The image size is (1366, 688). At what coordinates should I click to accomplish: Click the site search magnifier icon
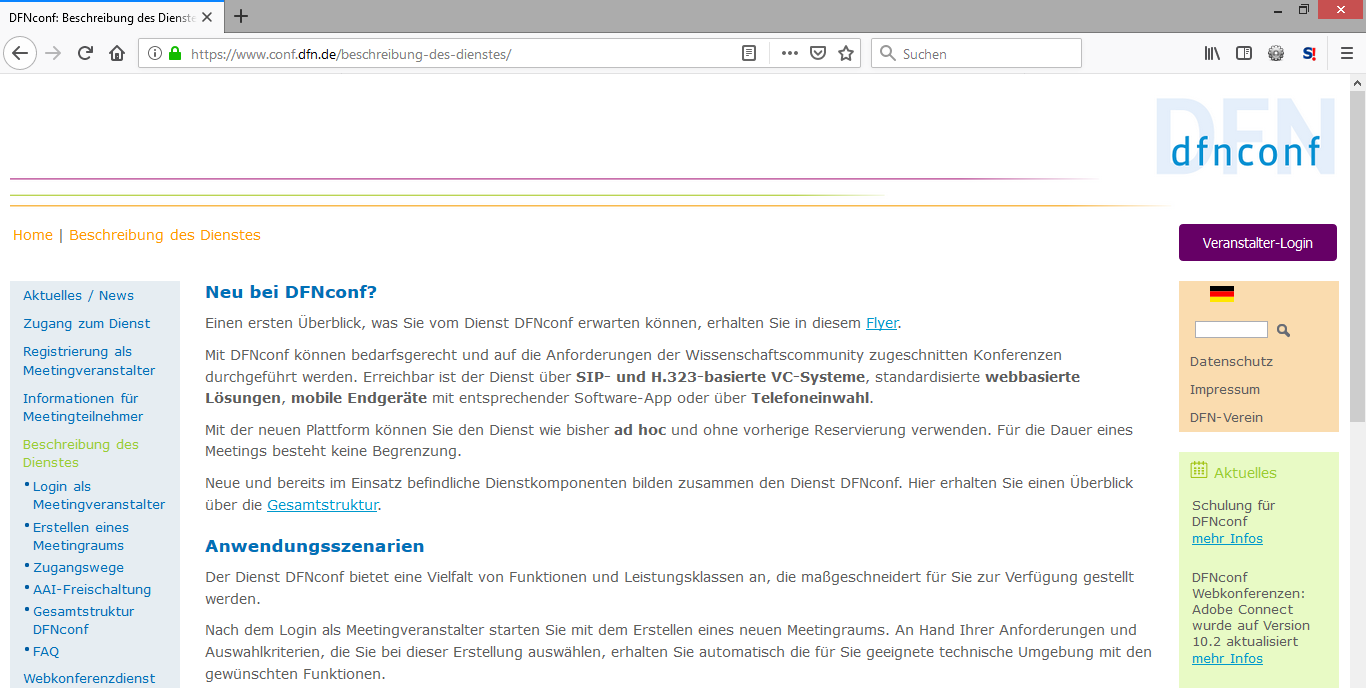(x=1284, y=330)
